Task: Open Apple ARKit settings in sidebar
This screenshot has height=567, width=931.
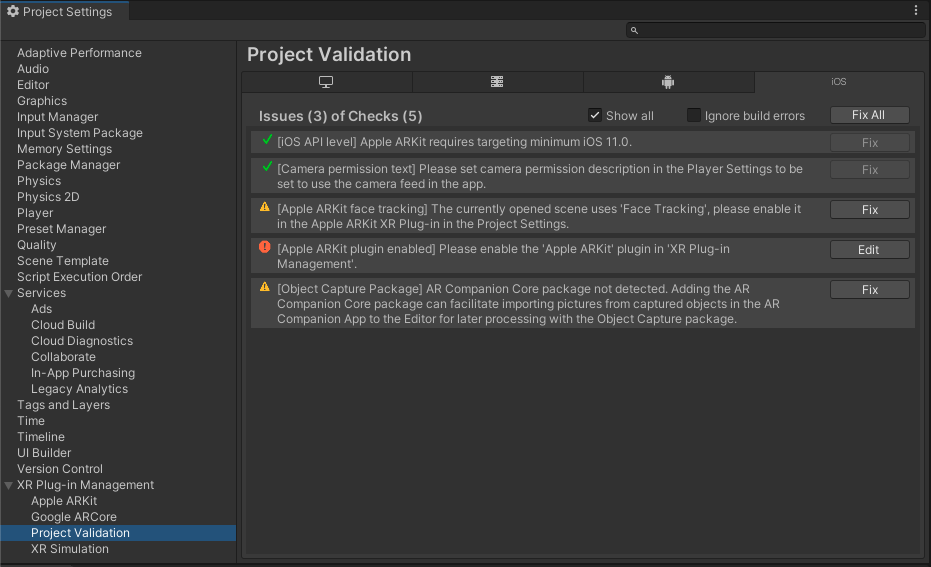Action: 64,501
